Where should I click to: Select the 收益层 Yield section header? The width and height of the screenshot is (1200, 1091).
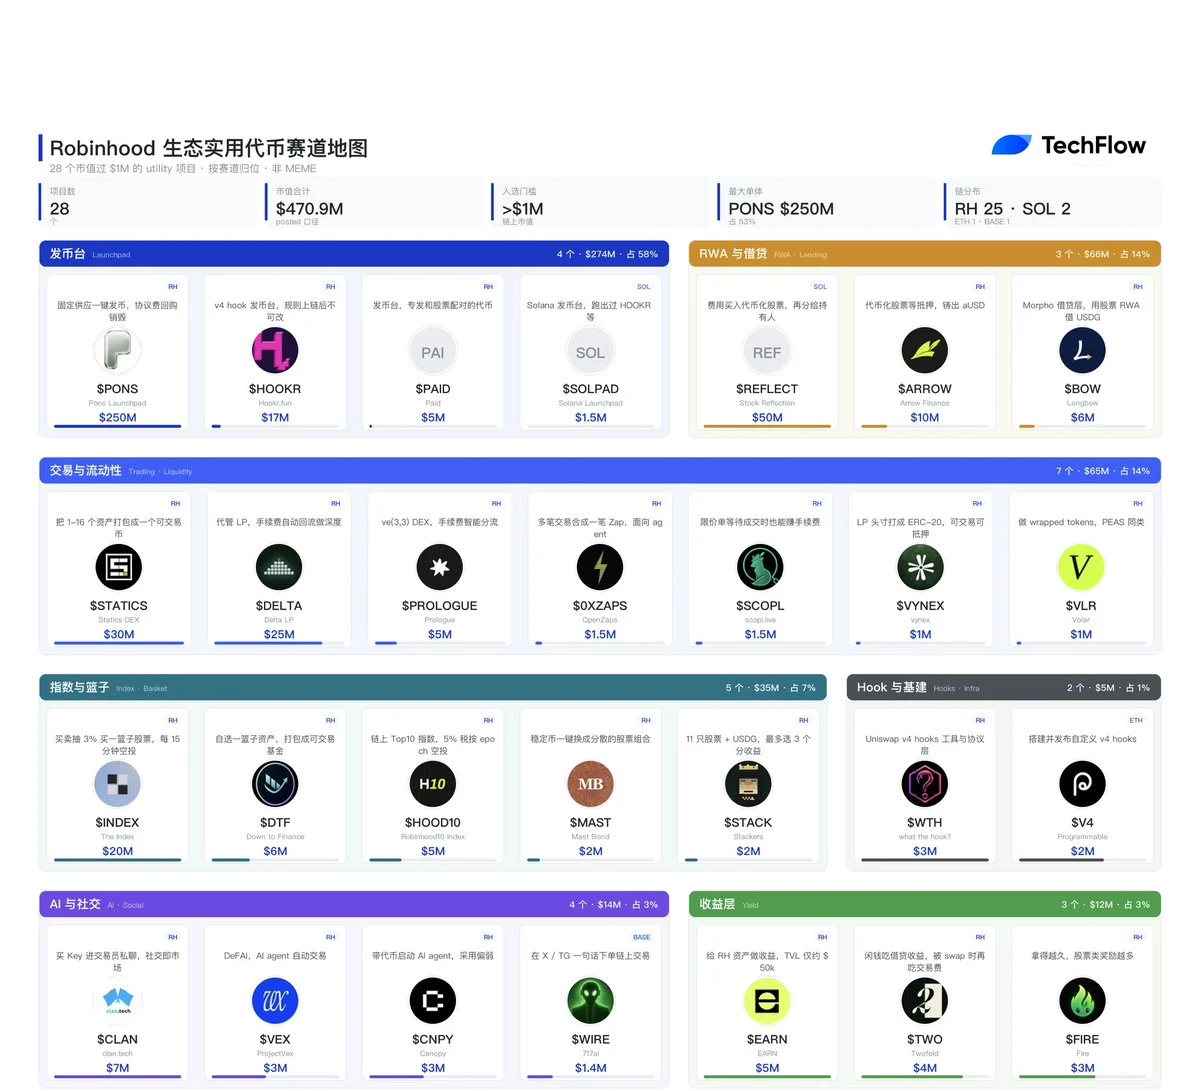925,904
